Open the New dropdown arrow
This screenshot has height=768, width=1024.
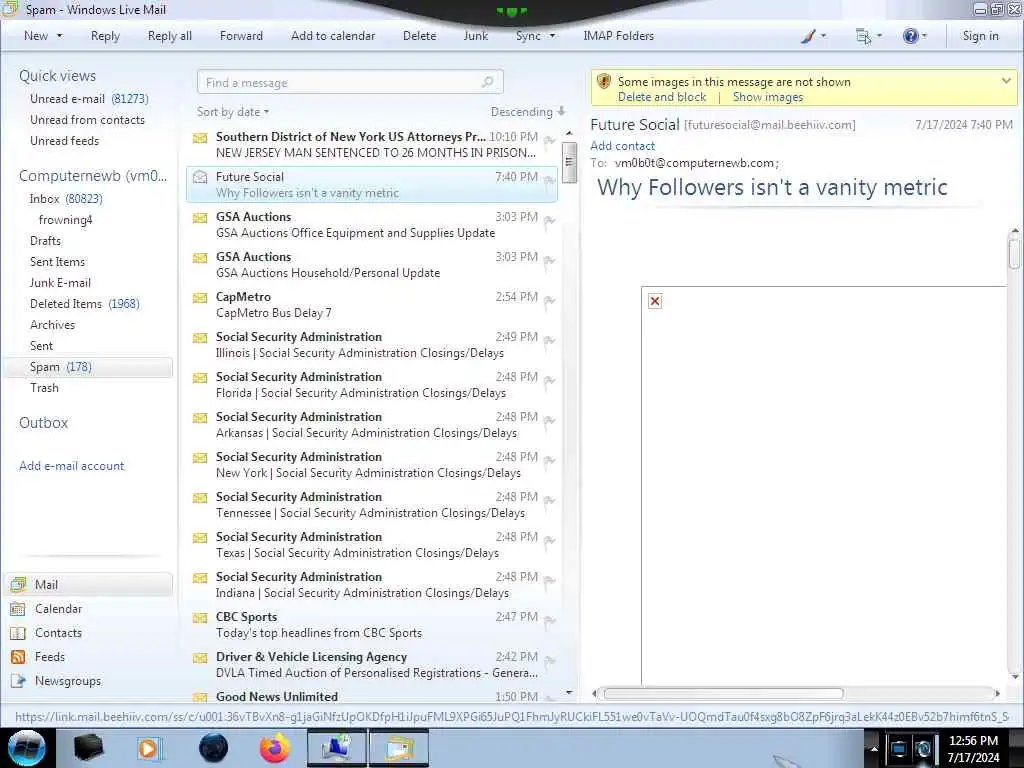click(x=59, y=36)
